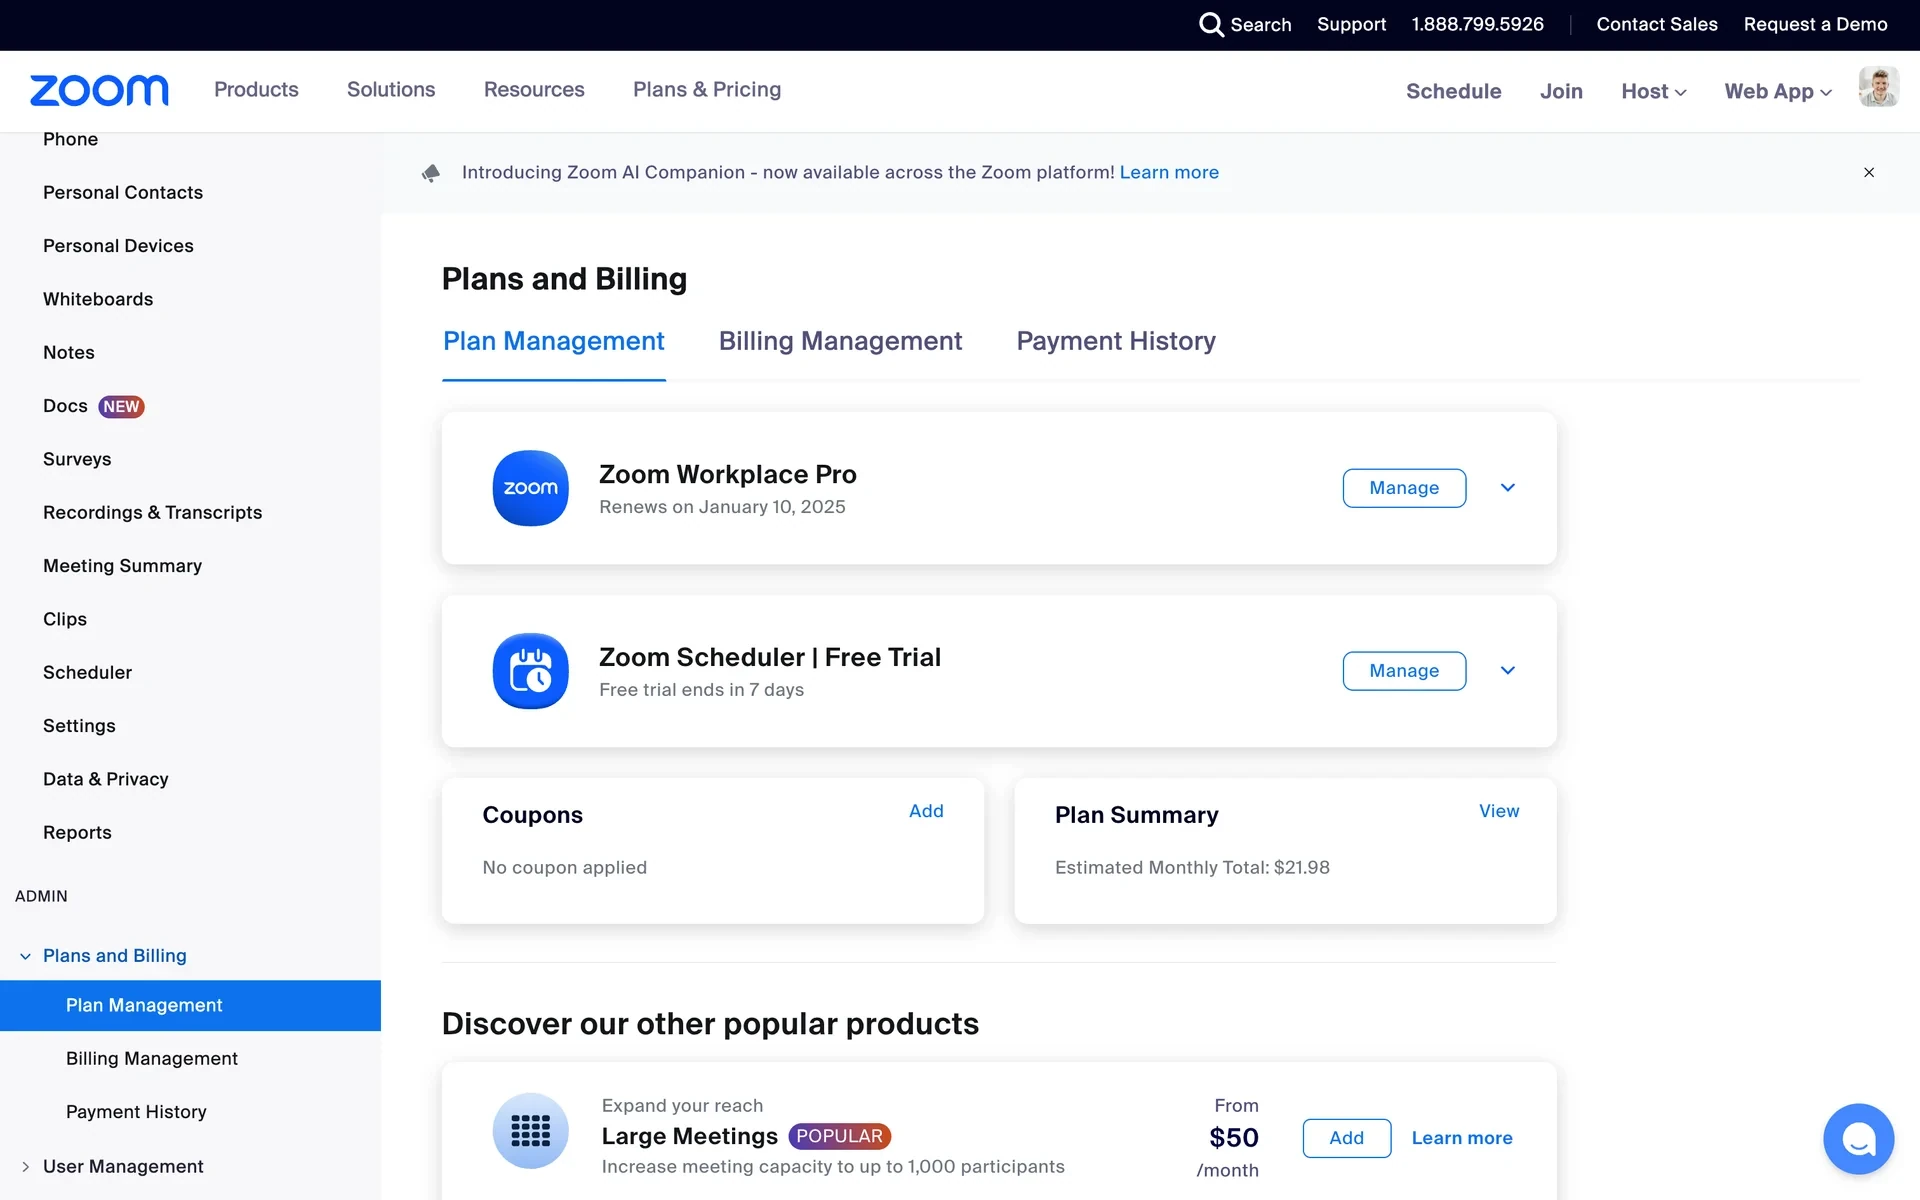
Task: Open the chat support bubble
Action: [1858, 1138]
